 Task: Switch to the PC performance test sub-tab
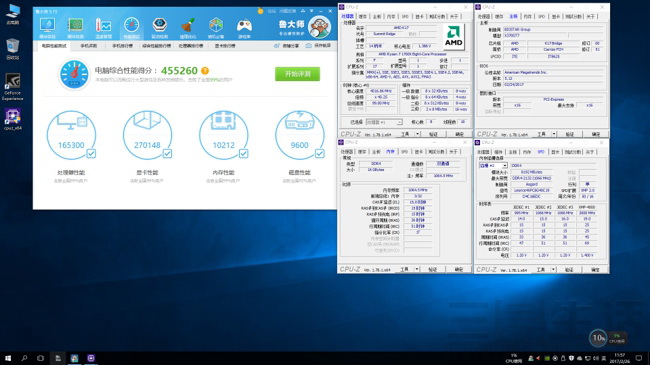54,46
